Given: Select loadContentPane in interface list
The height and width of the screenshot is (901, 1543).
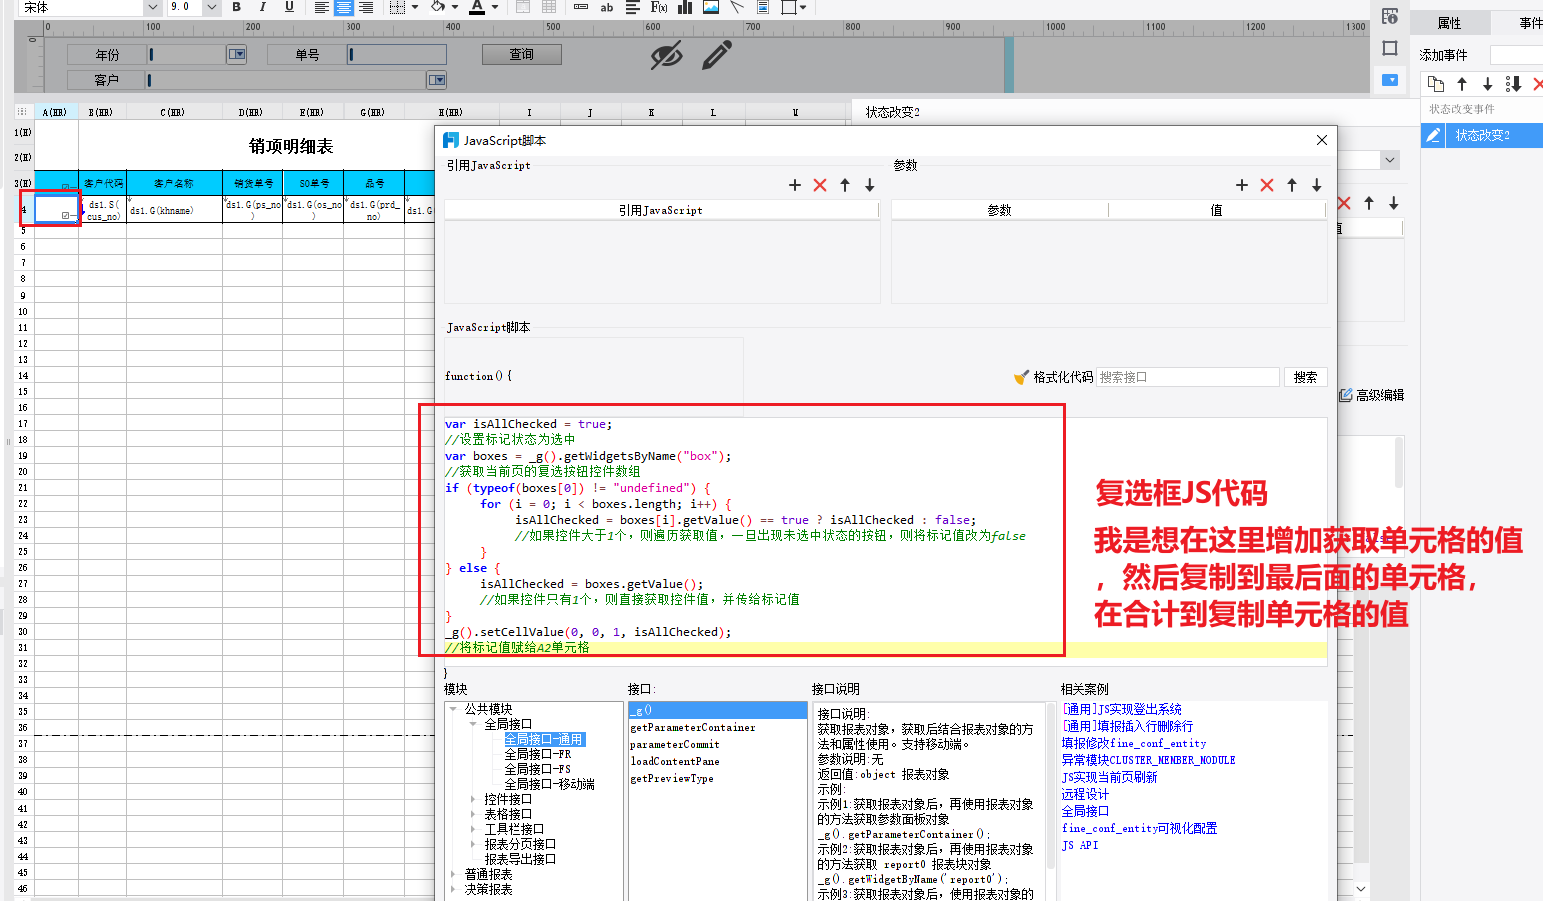Looking at the screenshot, I should tap(675, 761).
